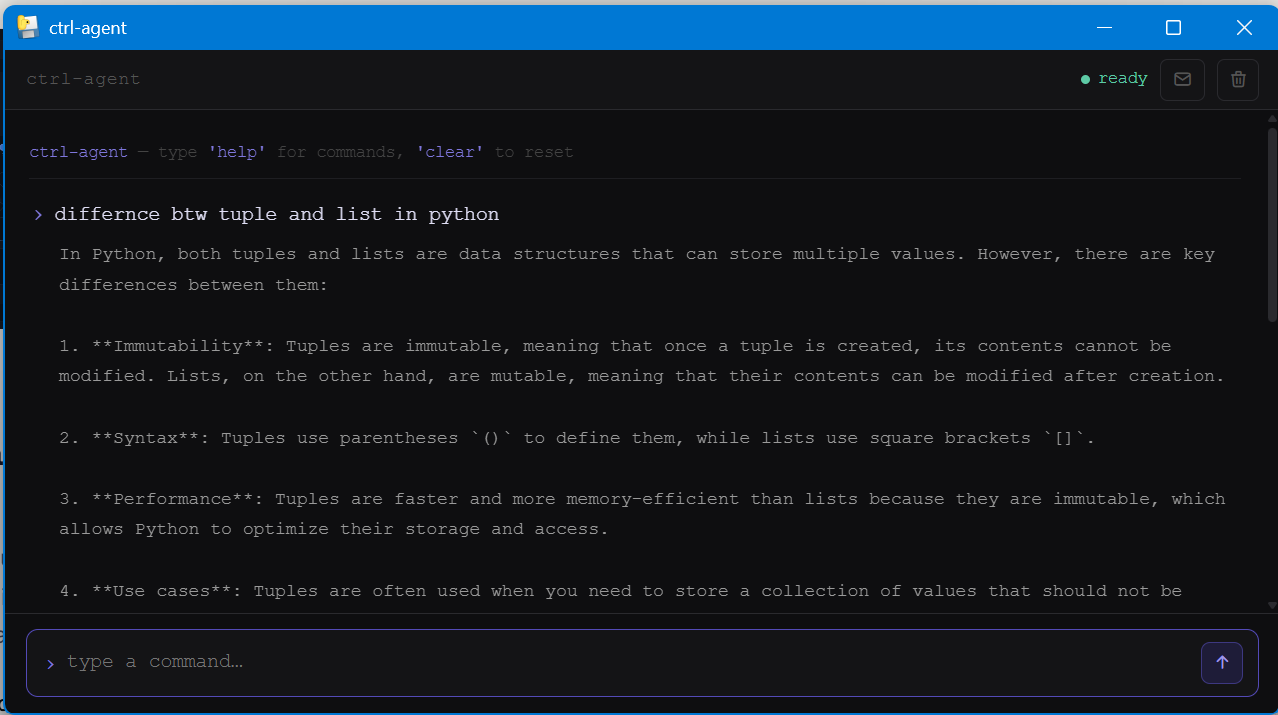Click the 'clear' command hint
The image size is (1278, 715).
click(450, 152)
